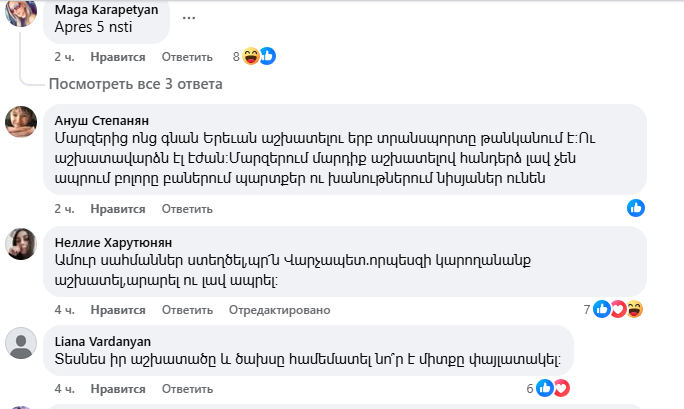The width and height of the screenshot is (684, 409).
Task: Open Ануш Степанян's profile avatar
Action: coord(22,122)
